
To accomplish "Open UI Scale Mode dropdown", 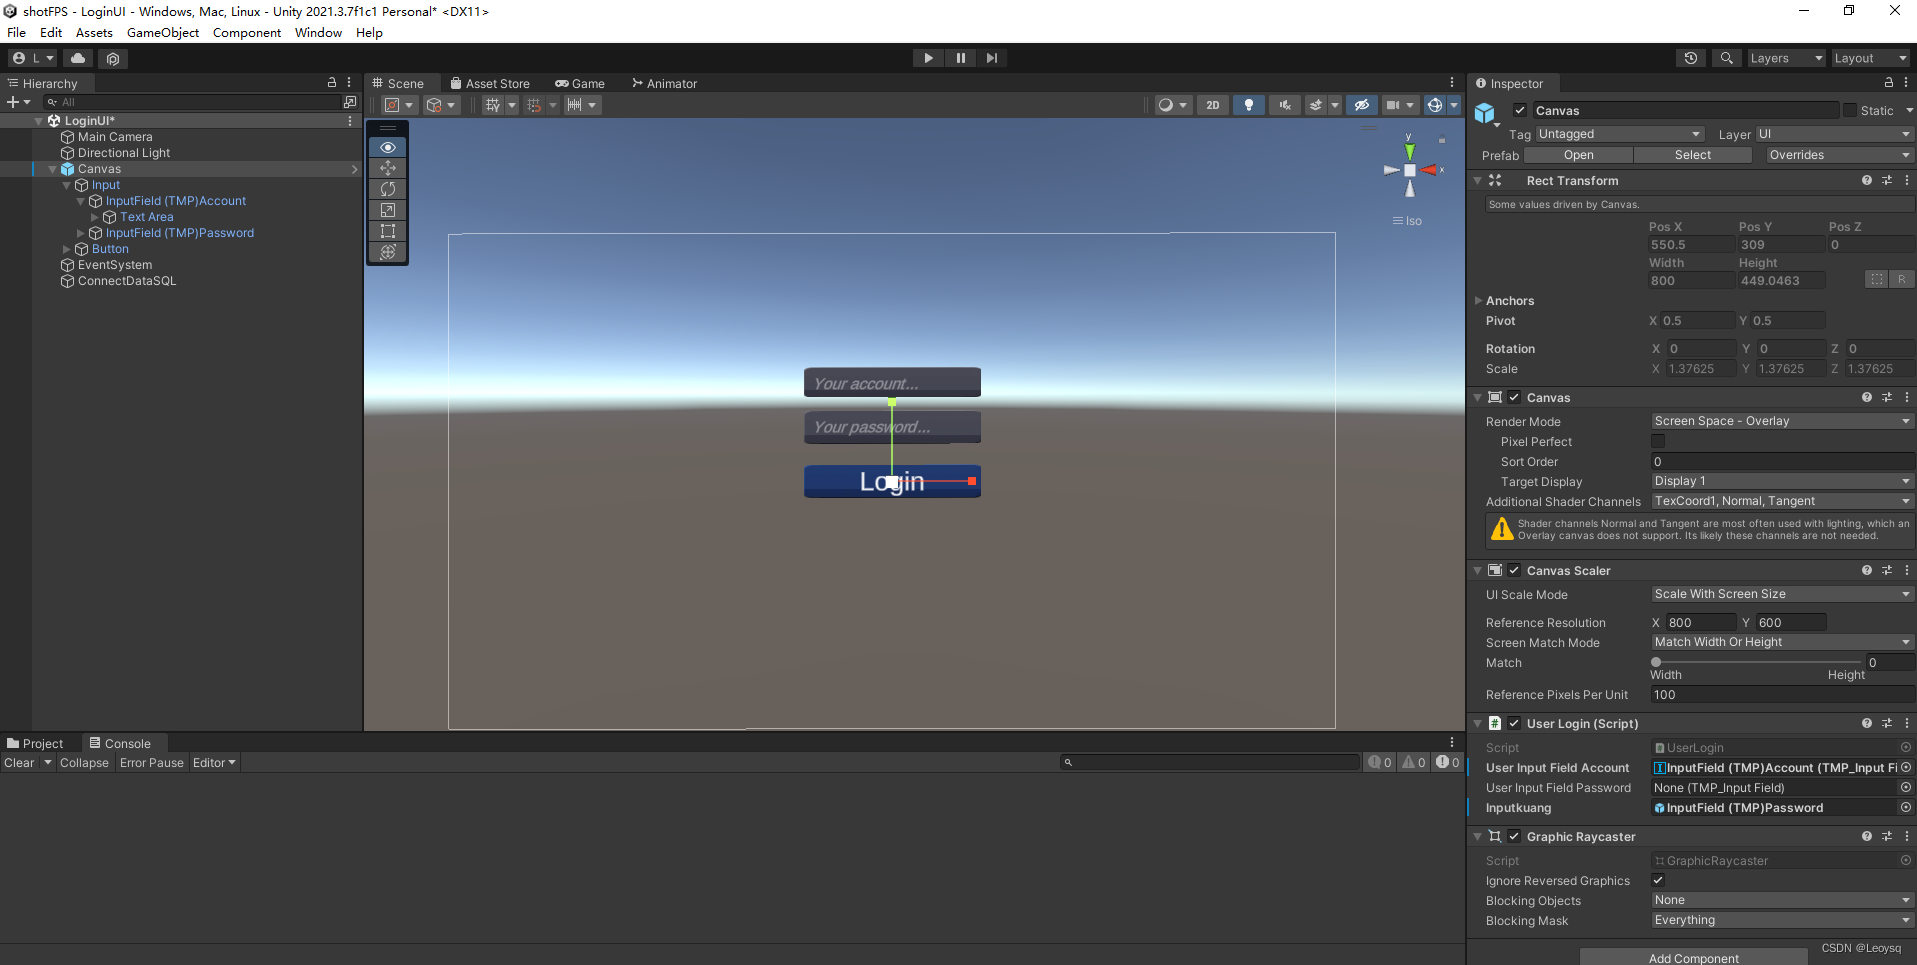I will point(1781,594).
